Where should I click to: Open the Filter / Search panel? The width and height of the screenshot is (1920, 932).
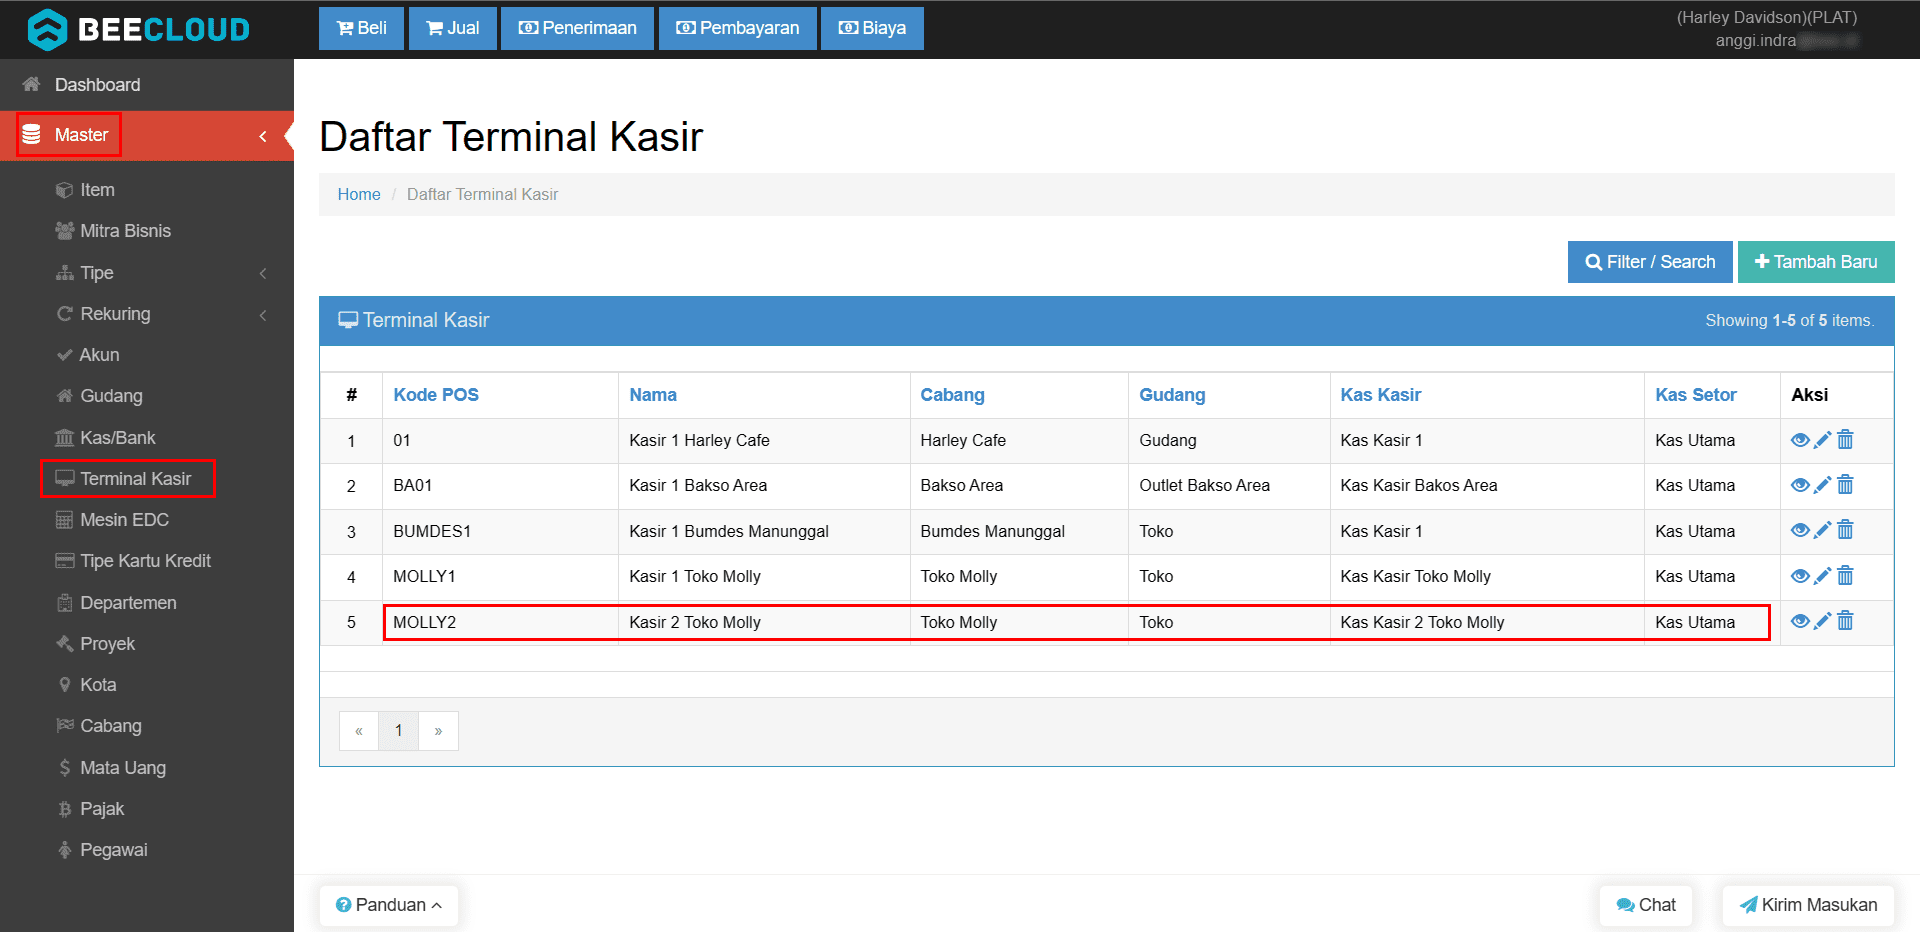tap(1650, 262)
